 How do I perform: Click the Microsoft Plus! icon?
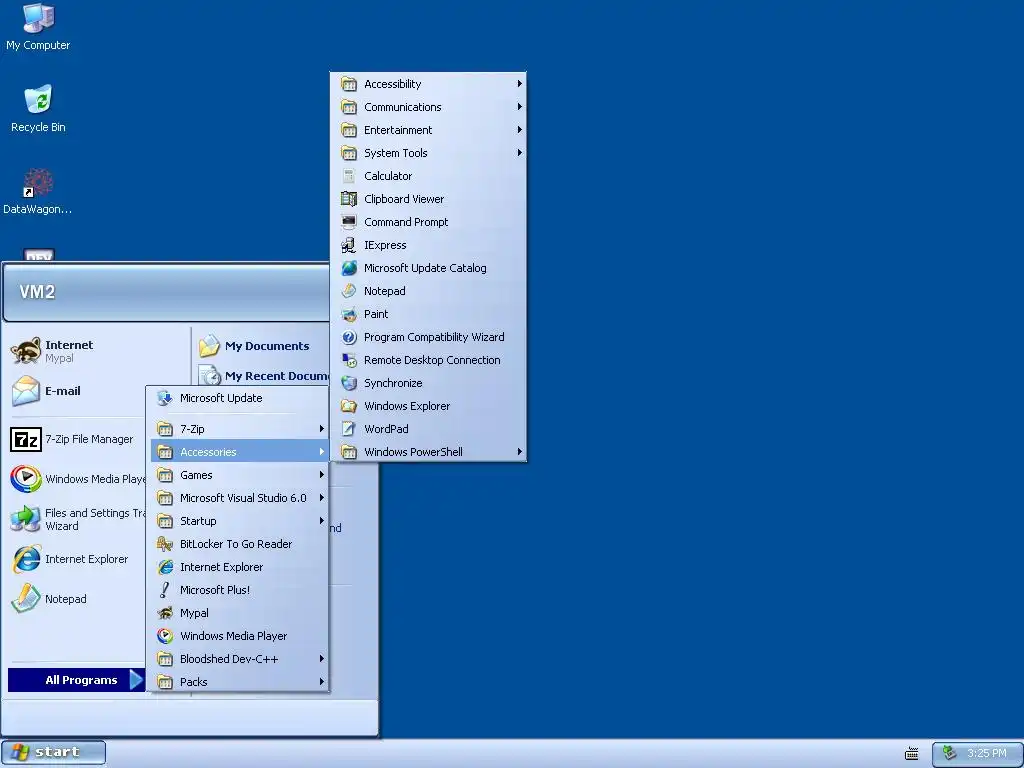pyautogui.click(x=165, y=590)
